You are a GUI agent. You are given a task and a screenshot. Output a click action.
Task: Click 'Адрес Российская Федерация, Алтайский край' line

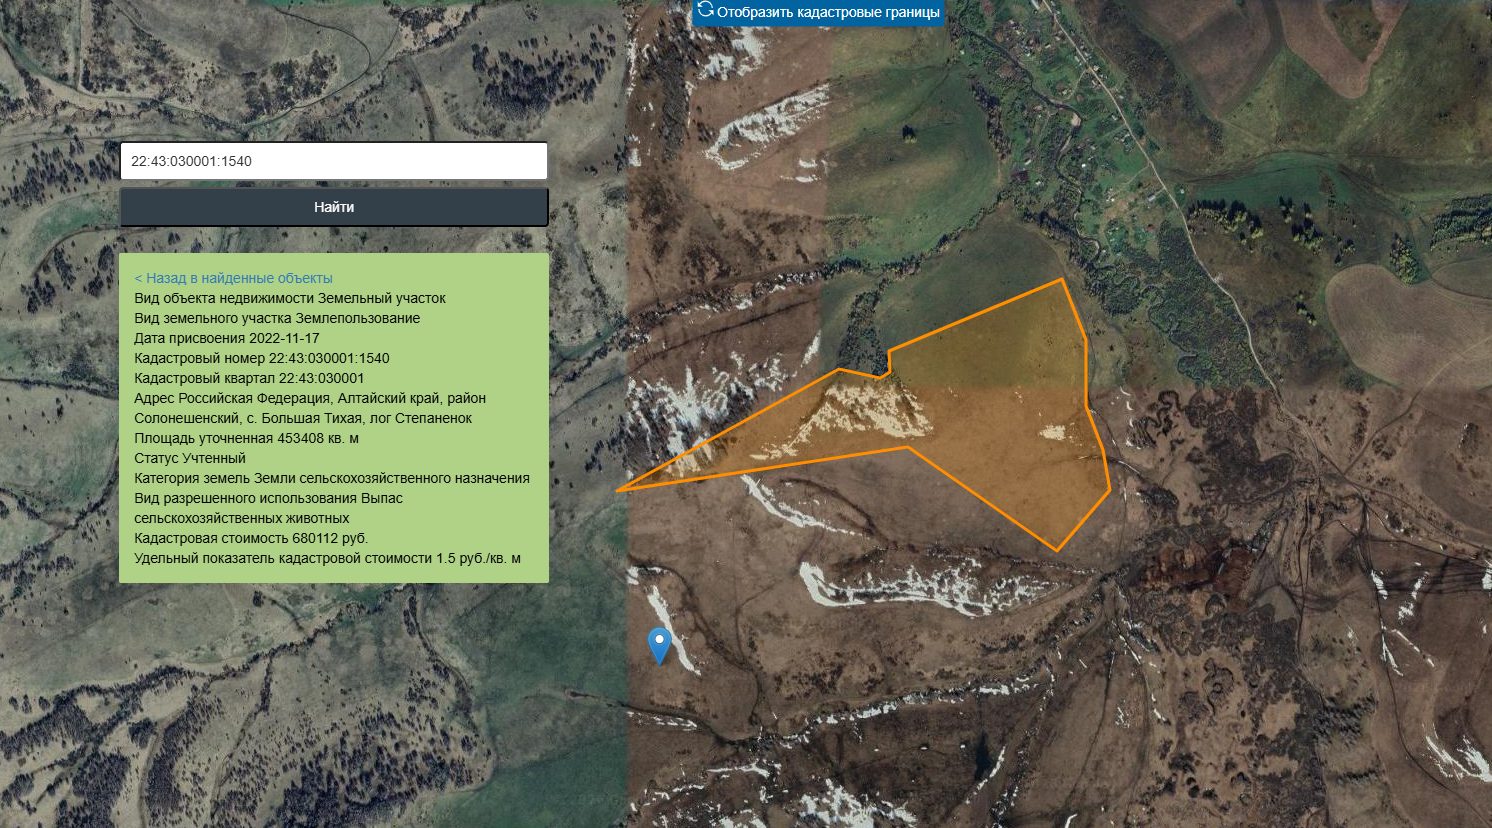coord(310,408)
